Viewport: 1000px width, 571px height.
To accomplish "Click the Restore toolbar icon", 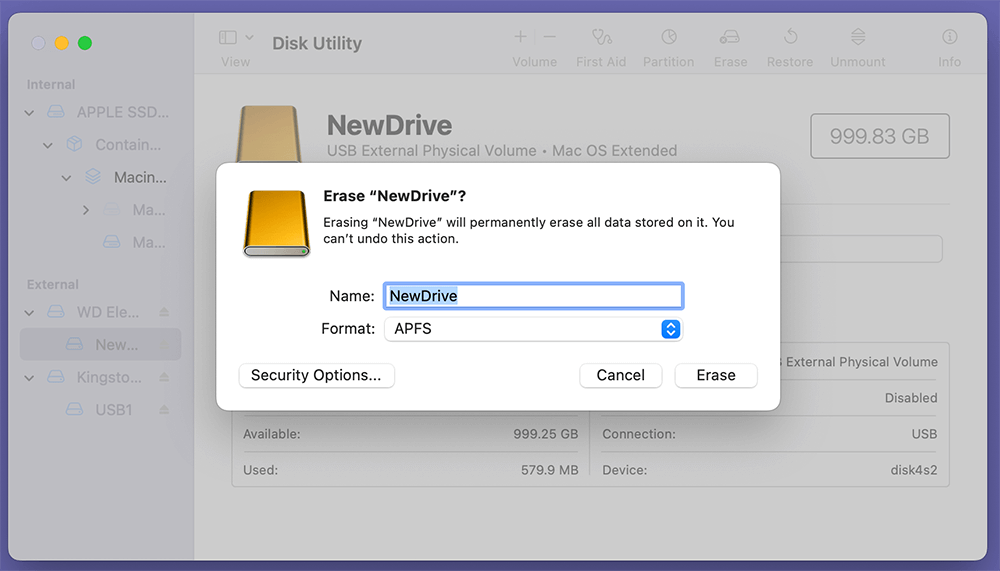I will pyautogui.click(x=790, y=37).
